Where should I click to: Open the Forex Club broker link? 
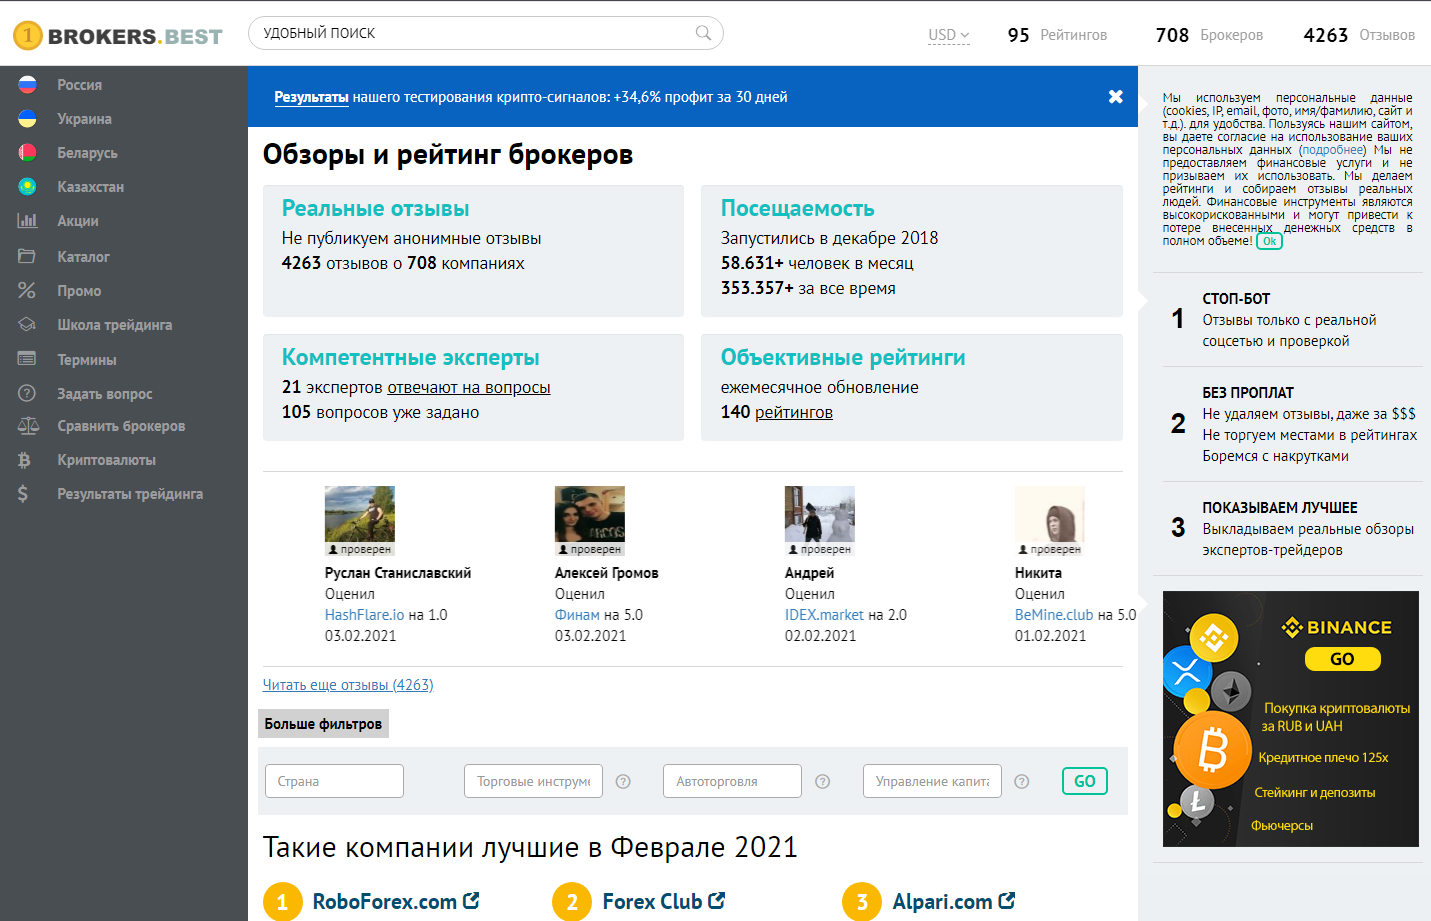(x=652, y=901)
